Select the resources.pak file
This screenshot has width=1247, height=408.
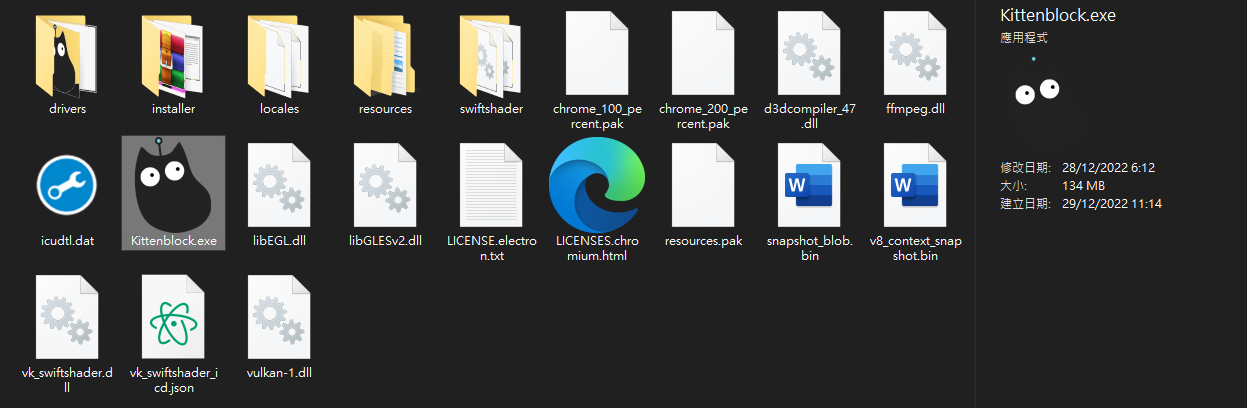coord(703,187)
